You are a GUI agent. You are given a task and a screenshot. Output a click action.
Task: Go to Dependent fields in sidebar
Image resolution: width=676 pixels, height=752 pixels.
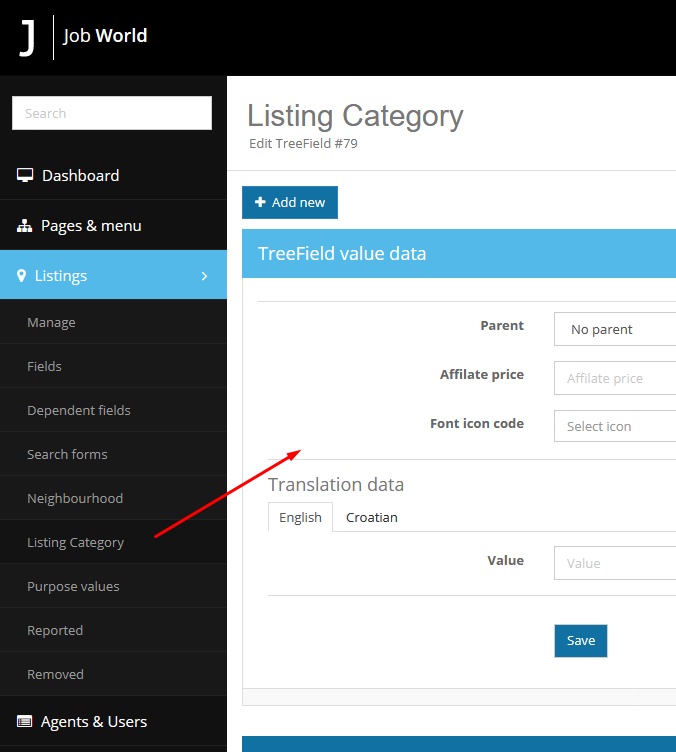coord(79,411)
